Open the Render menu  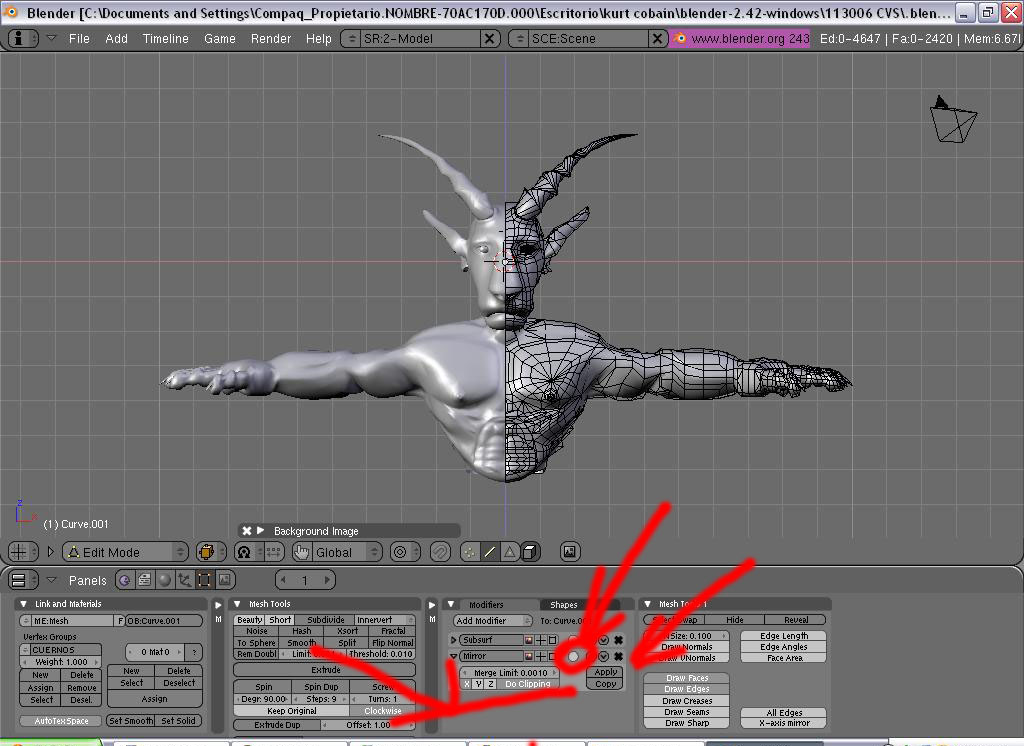coord(271,38)
